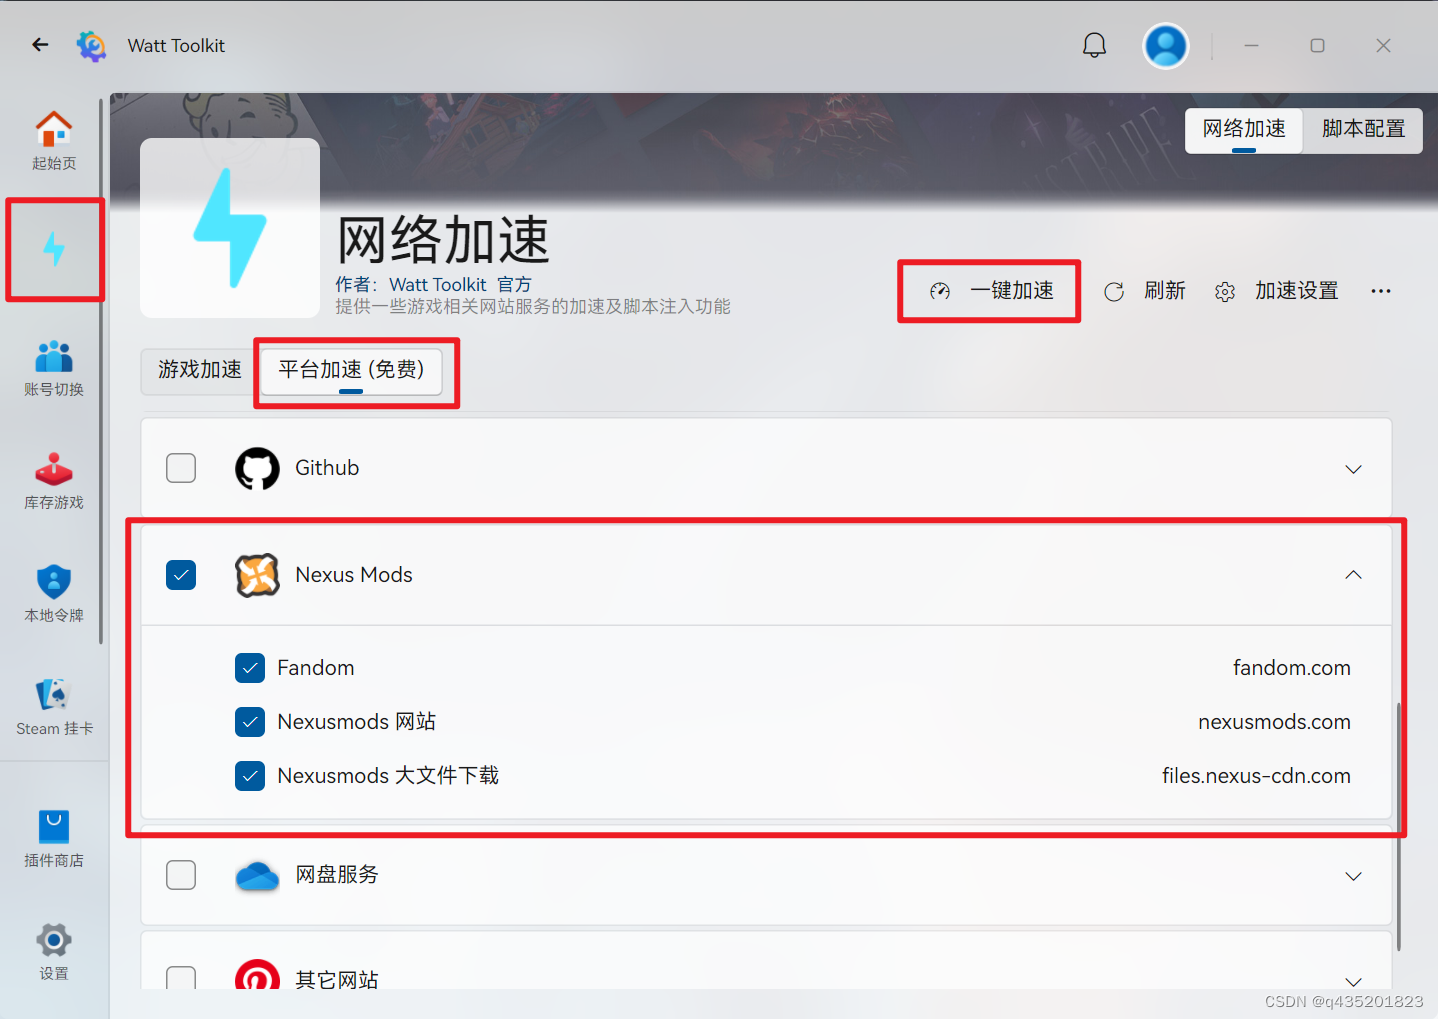Enable the Github checkbox
The image size is (1438, 1019).
coord(181,468)
